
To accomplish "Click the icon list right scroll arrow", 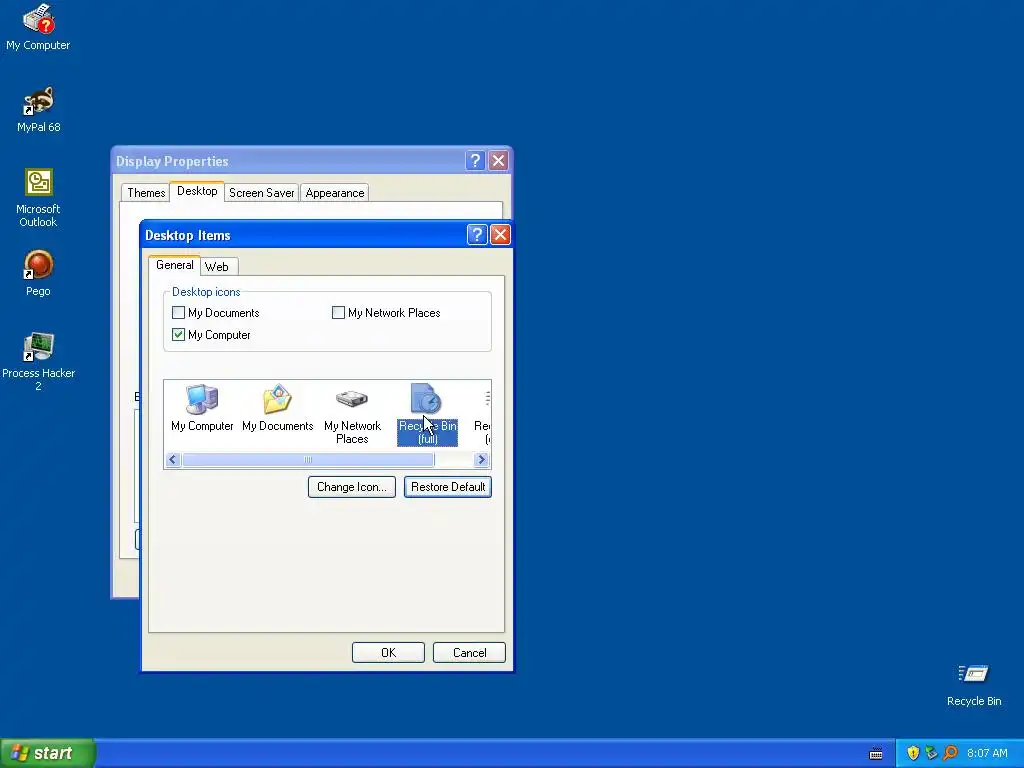I will pyautogui.click(x=482, y=460).
